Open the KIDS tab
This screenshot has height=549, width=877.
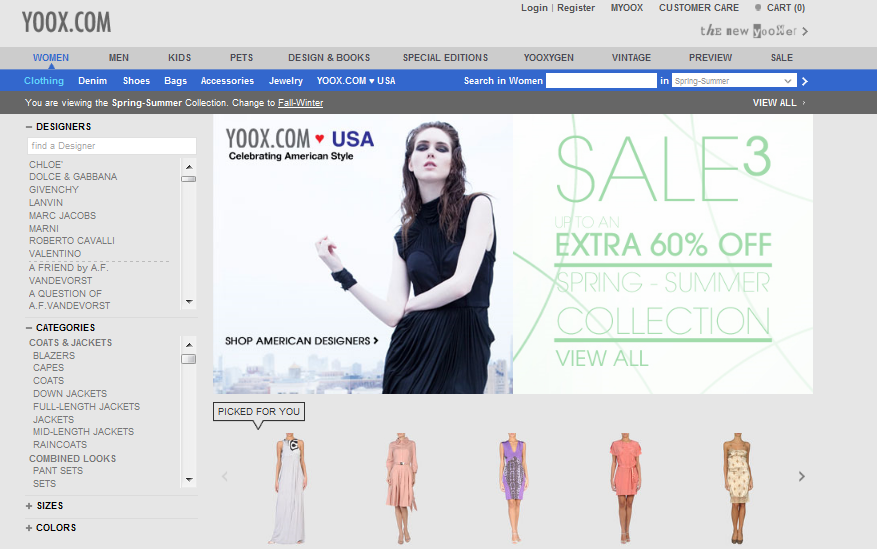click(x=180, y=58)
